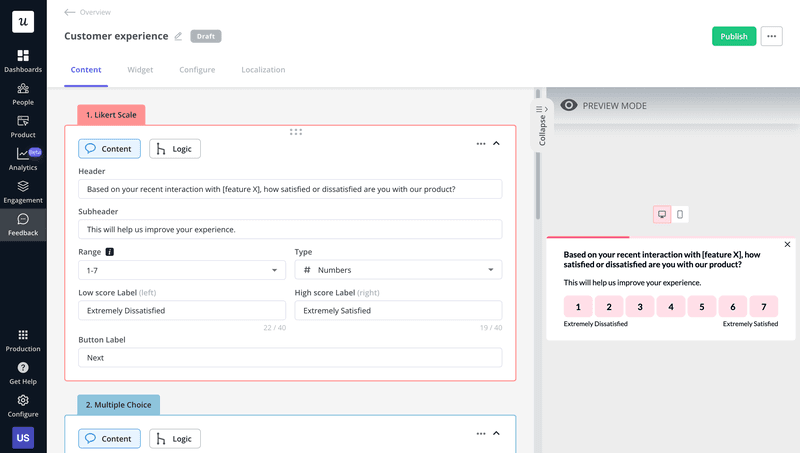Open the Logic section of Likert Scale
Image resolution: width=800 pixels, height=453 pixels.
(x=175, y=148)
